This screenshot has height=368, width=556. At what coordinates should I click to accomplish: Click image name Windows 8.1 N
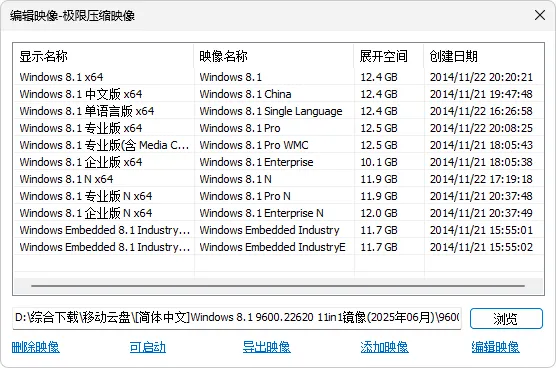click(x=235, y=179)
